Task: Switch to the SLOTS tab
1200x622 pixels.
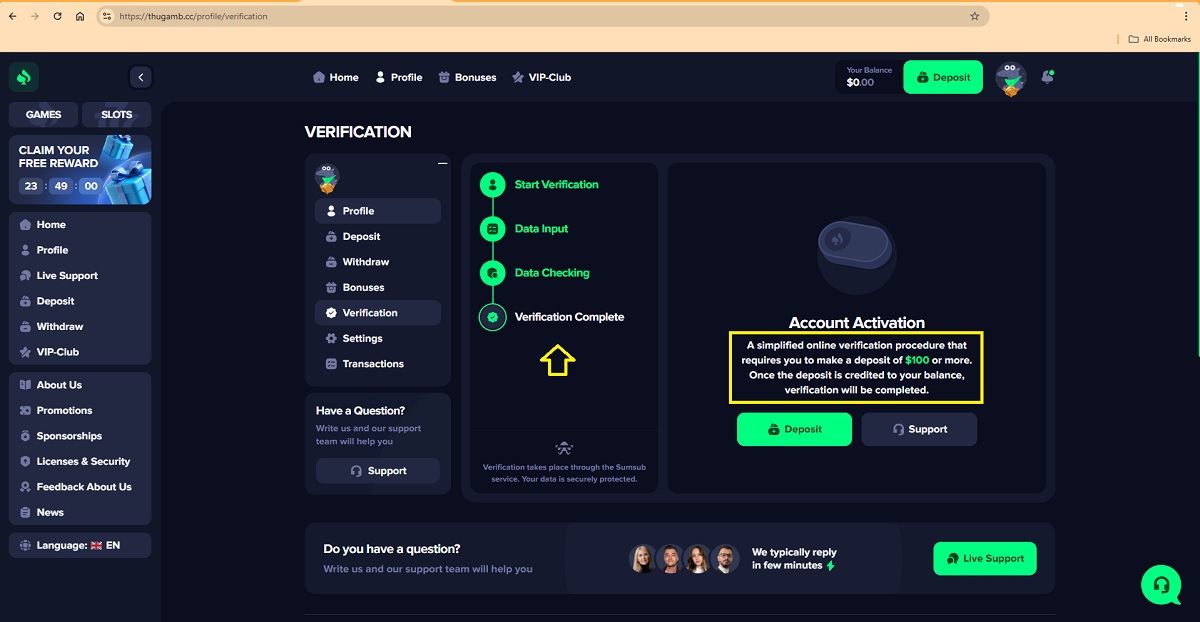Action: [x=116, y=114]
